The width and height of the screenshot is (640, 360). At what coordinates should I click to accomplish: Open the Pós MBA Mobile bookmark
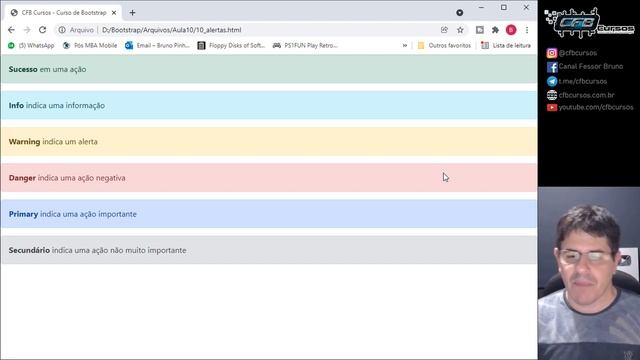pos(90,45)
